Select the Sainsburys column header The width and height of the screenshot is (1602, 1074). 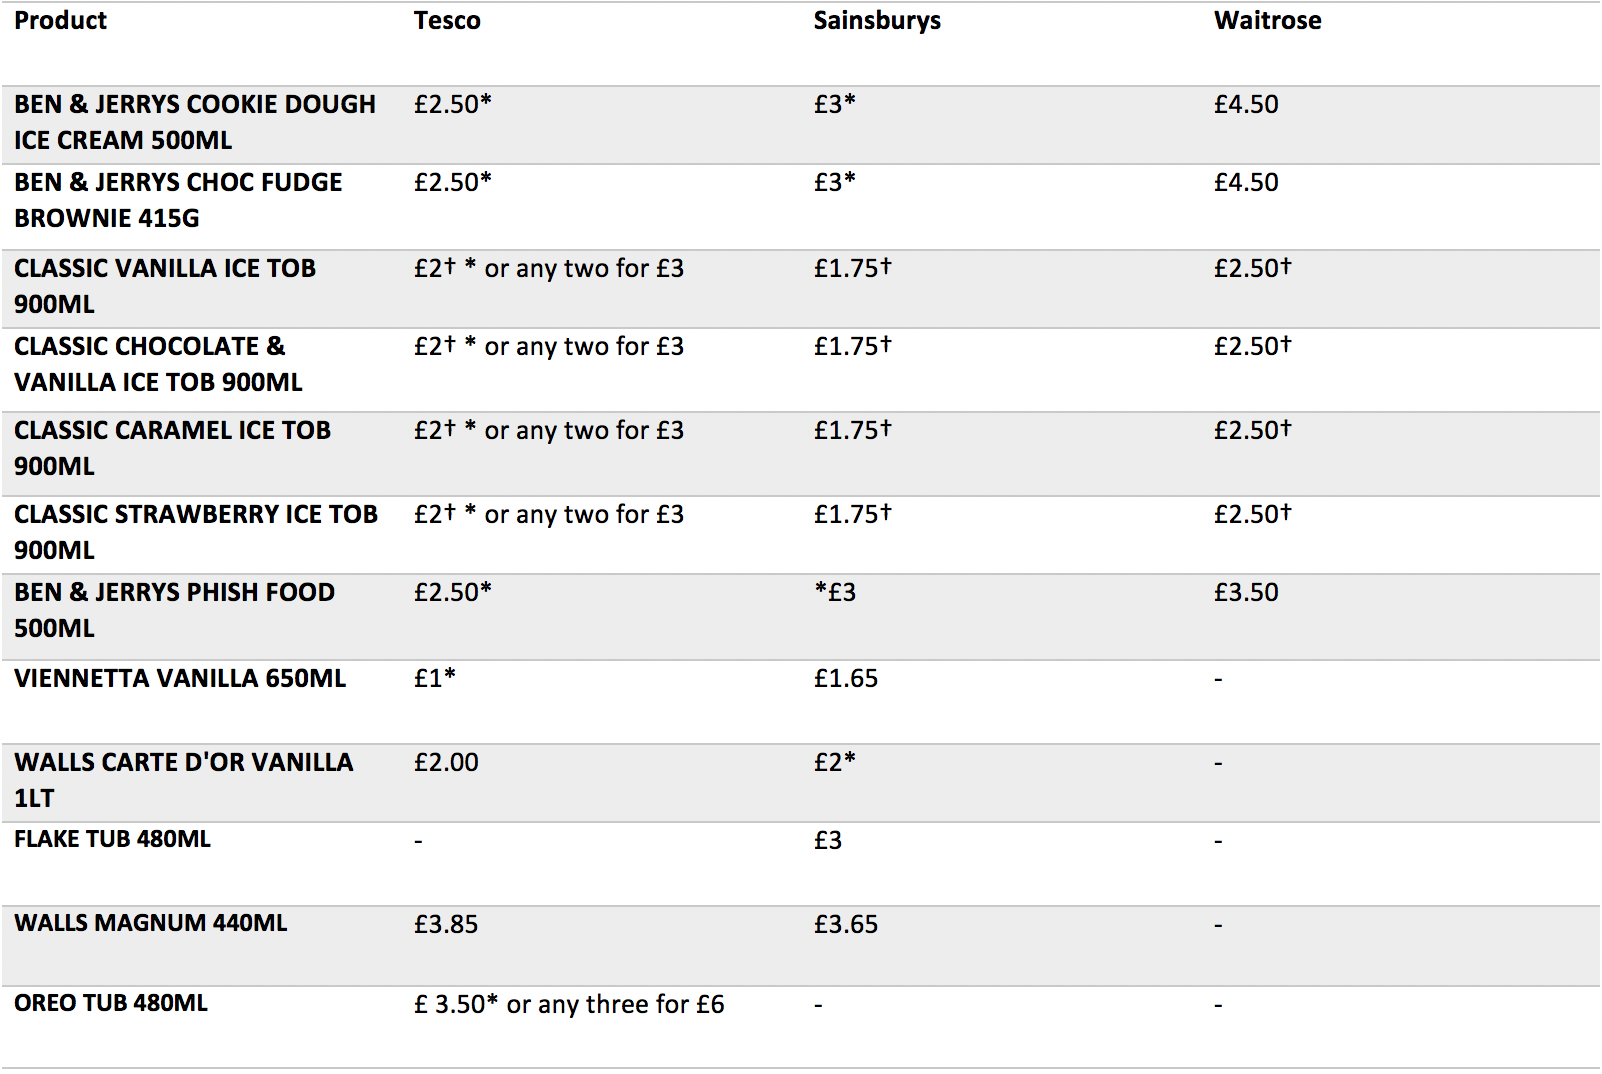877,21
